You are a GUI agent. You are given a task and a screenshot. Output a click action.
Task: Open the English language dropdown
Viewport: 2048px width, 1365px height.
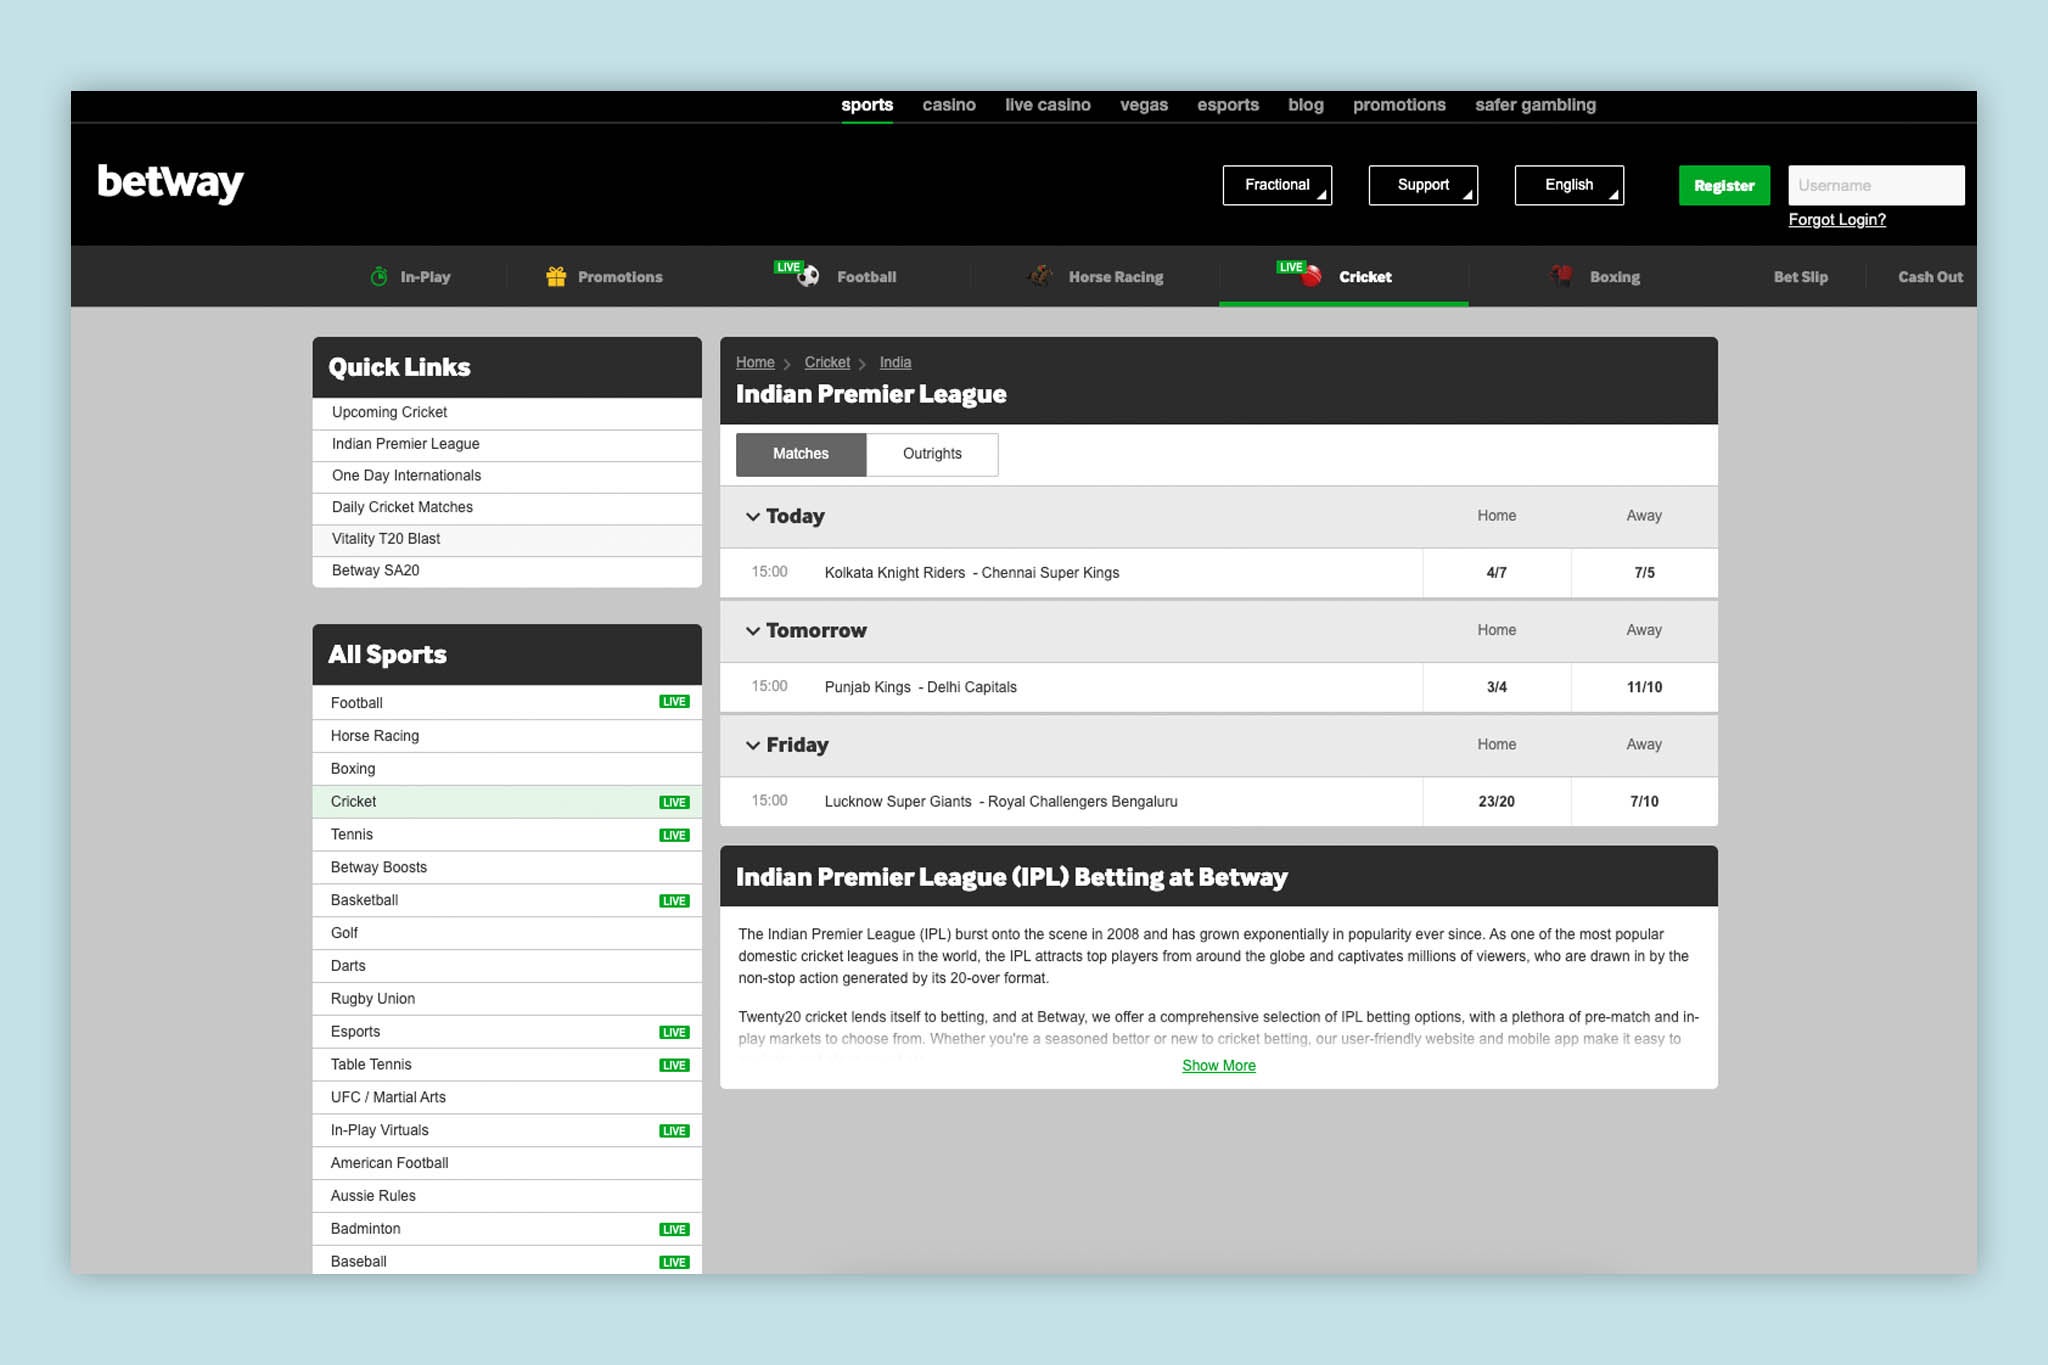pos(1568,185)
